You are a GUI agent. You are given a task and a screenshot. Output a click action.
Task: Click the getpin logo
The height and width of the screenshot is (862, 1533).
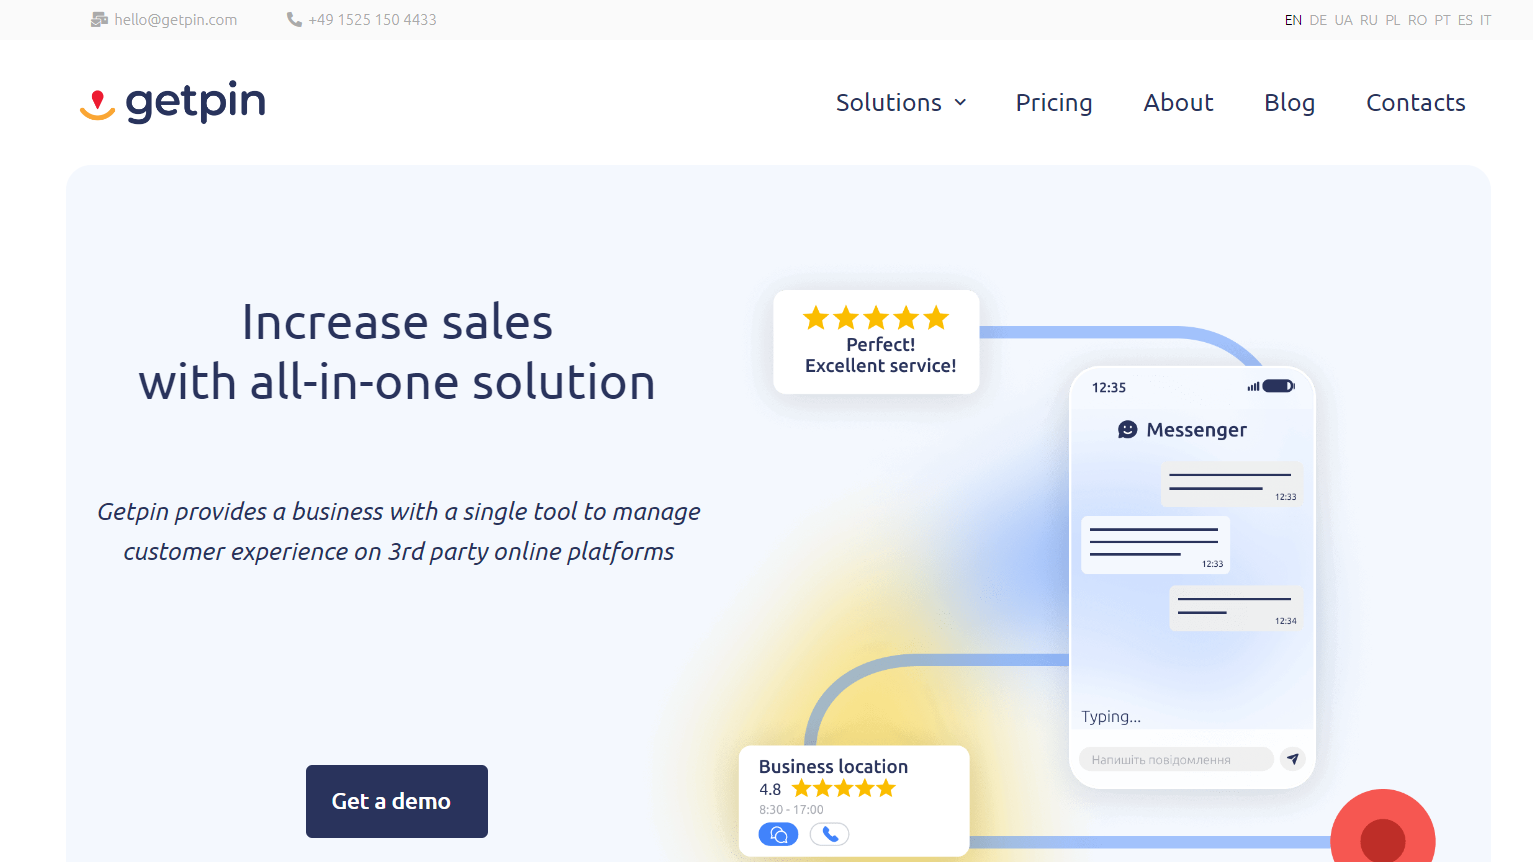pyautogui.click(x=172, y=102)
